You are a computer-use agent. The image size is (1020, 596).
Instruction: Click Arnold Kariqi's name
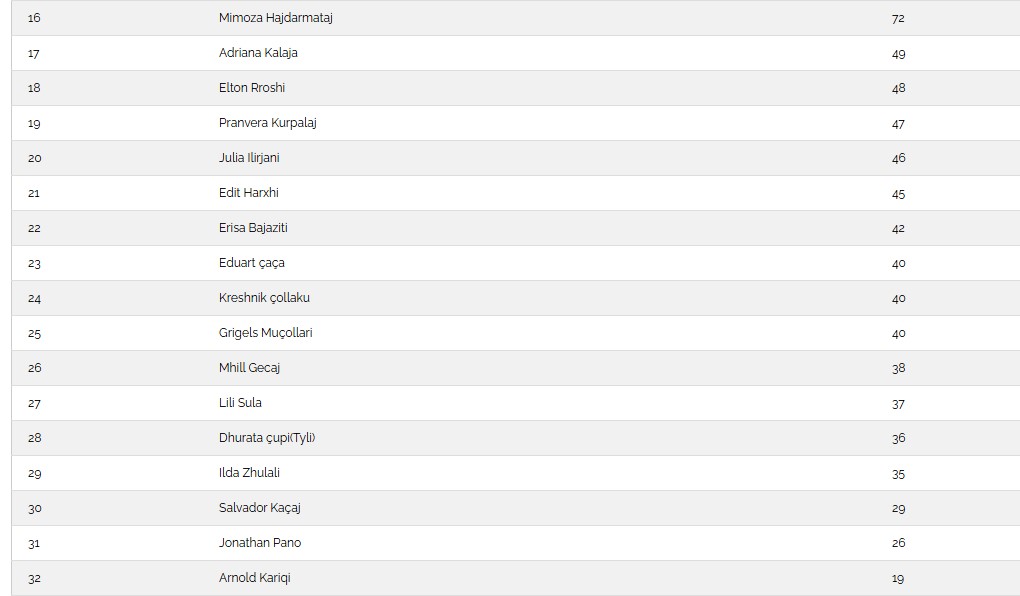tap(255, 578)
